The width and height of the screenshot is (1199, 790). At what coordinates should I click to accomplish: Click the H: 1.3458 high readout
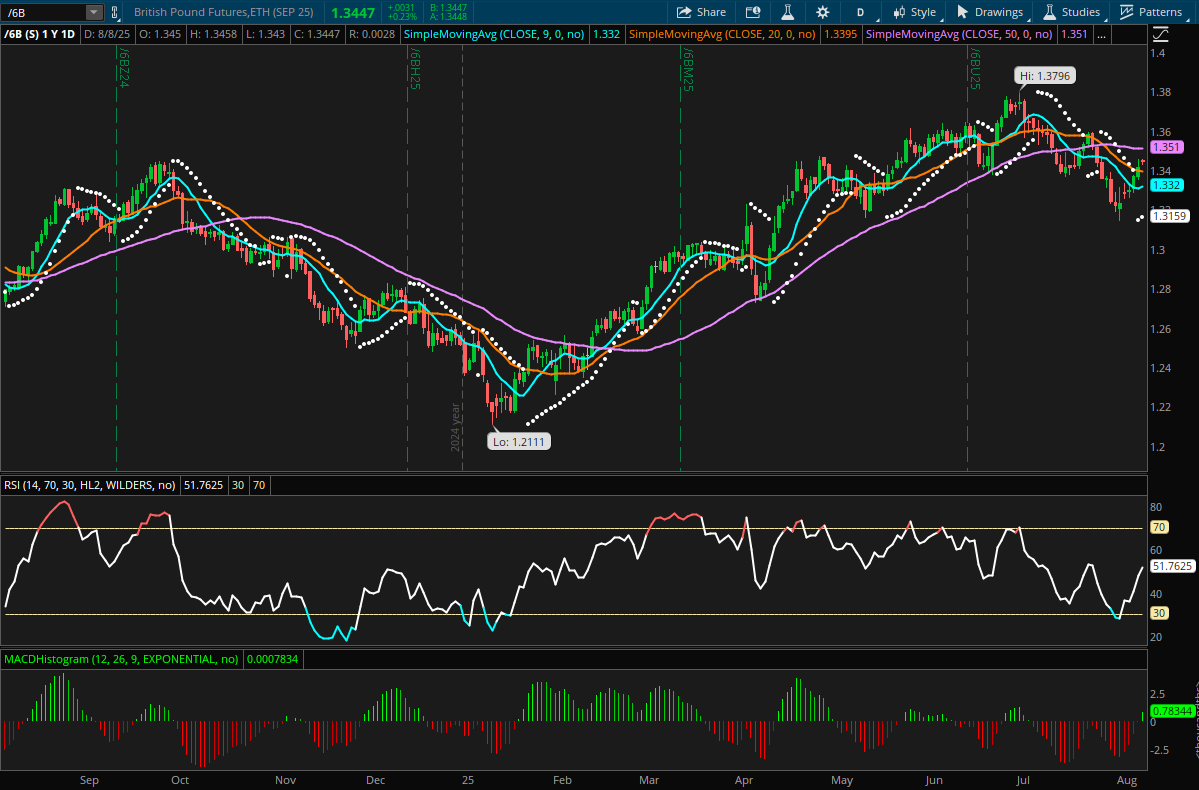click(213, 34)
